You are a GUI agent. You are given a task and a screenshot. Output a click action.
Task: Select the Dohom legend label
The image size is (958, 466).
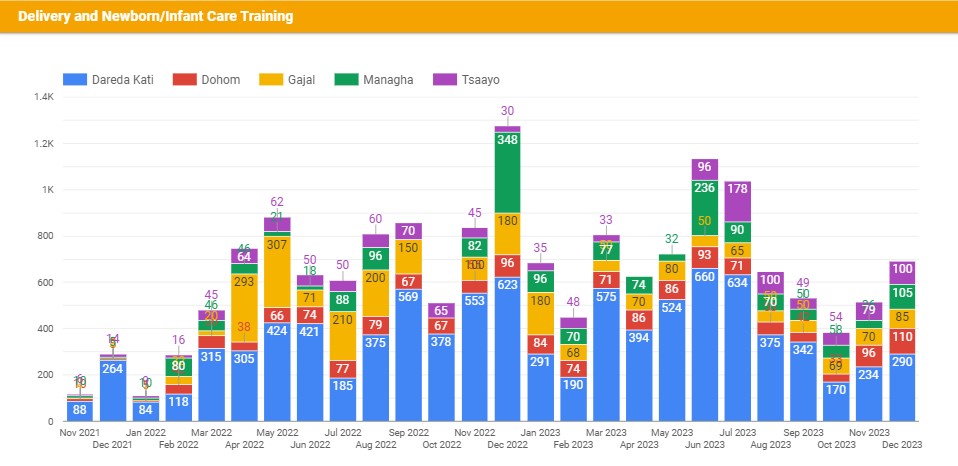[x=221, y=79]
